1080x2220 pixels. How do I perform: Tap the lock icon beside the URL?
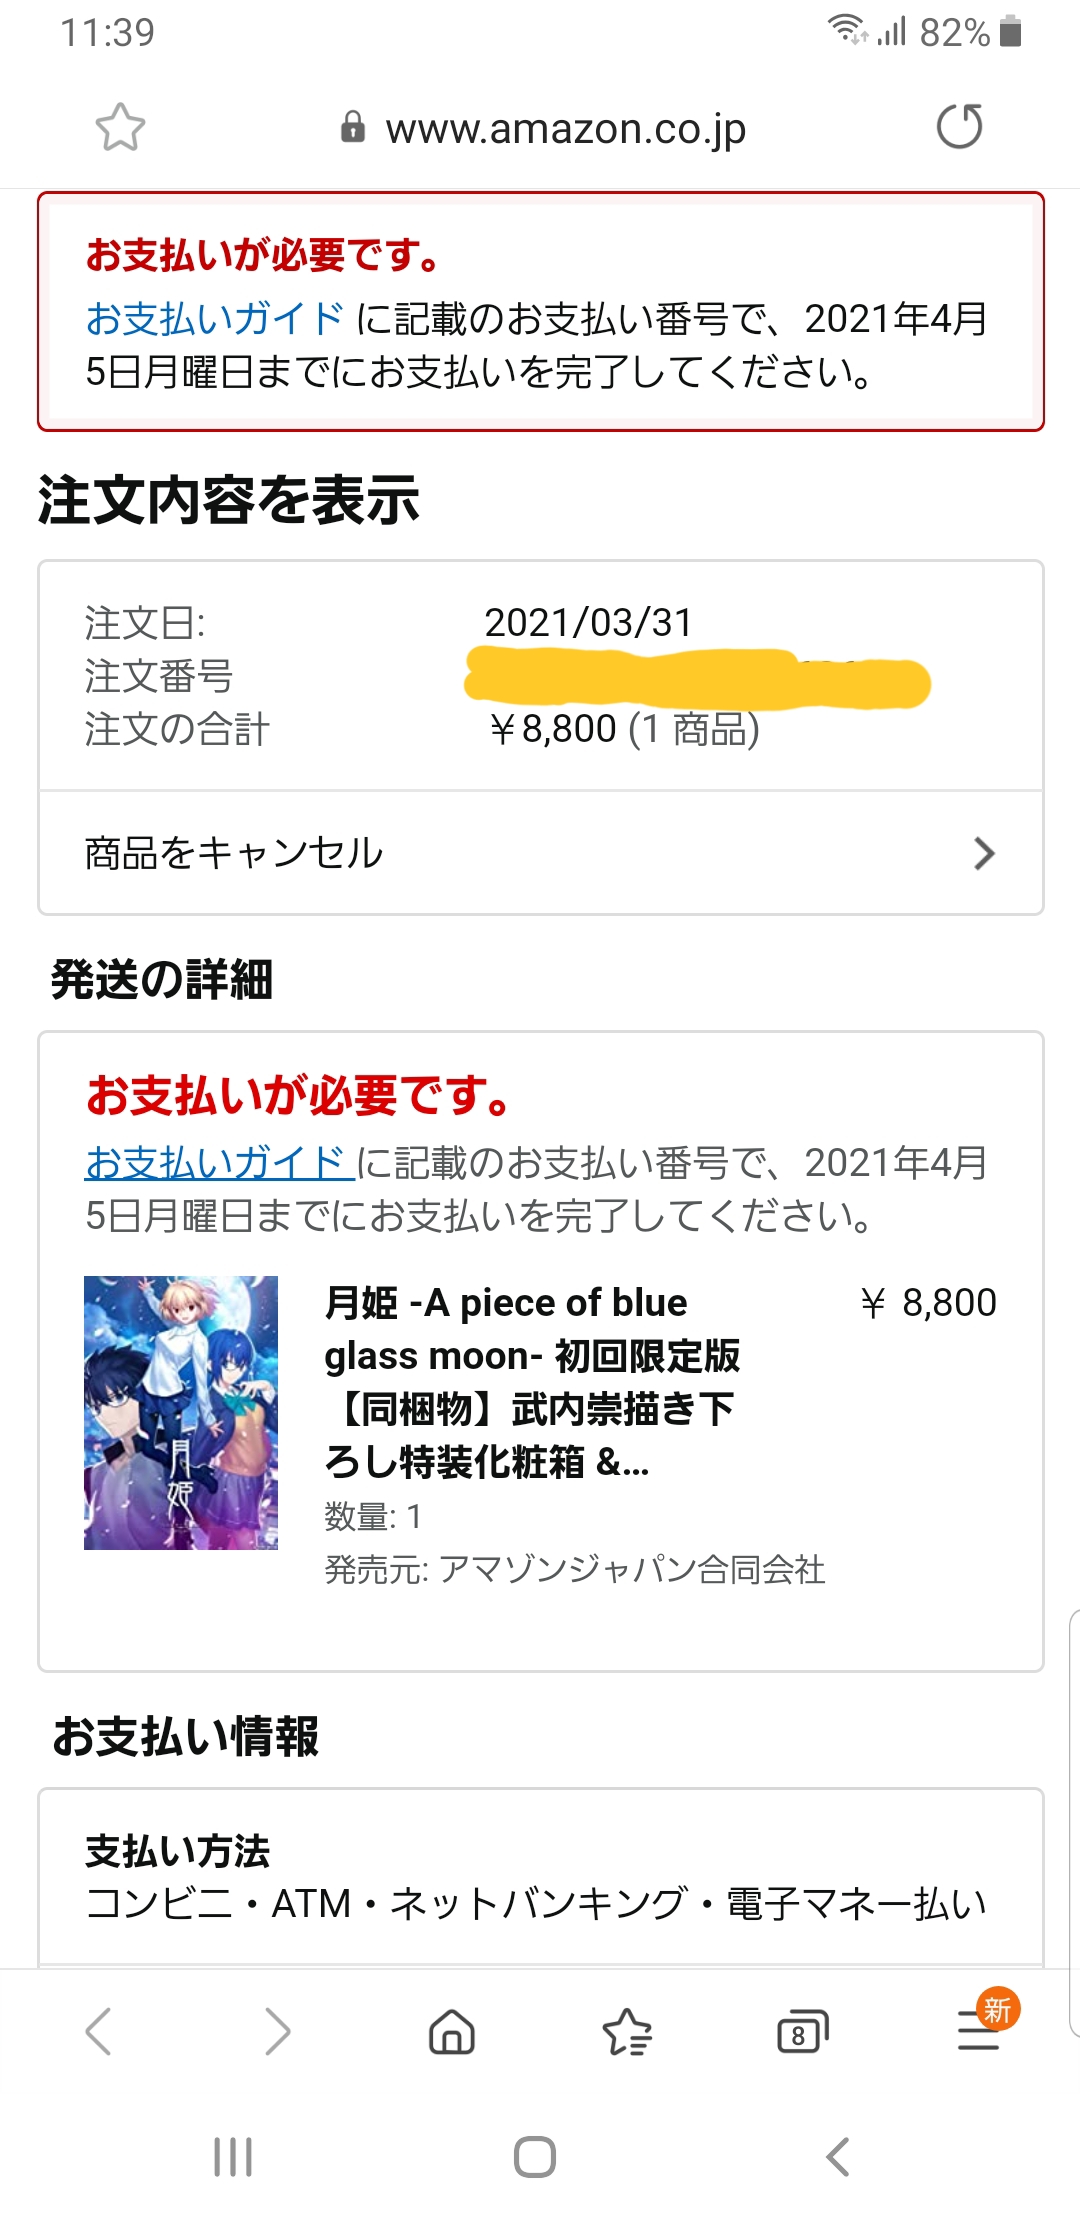pyautogui.click(x=352, y=128)
